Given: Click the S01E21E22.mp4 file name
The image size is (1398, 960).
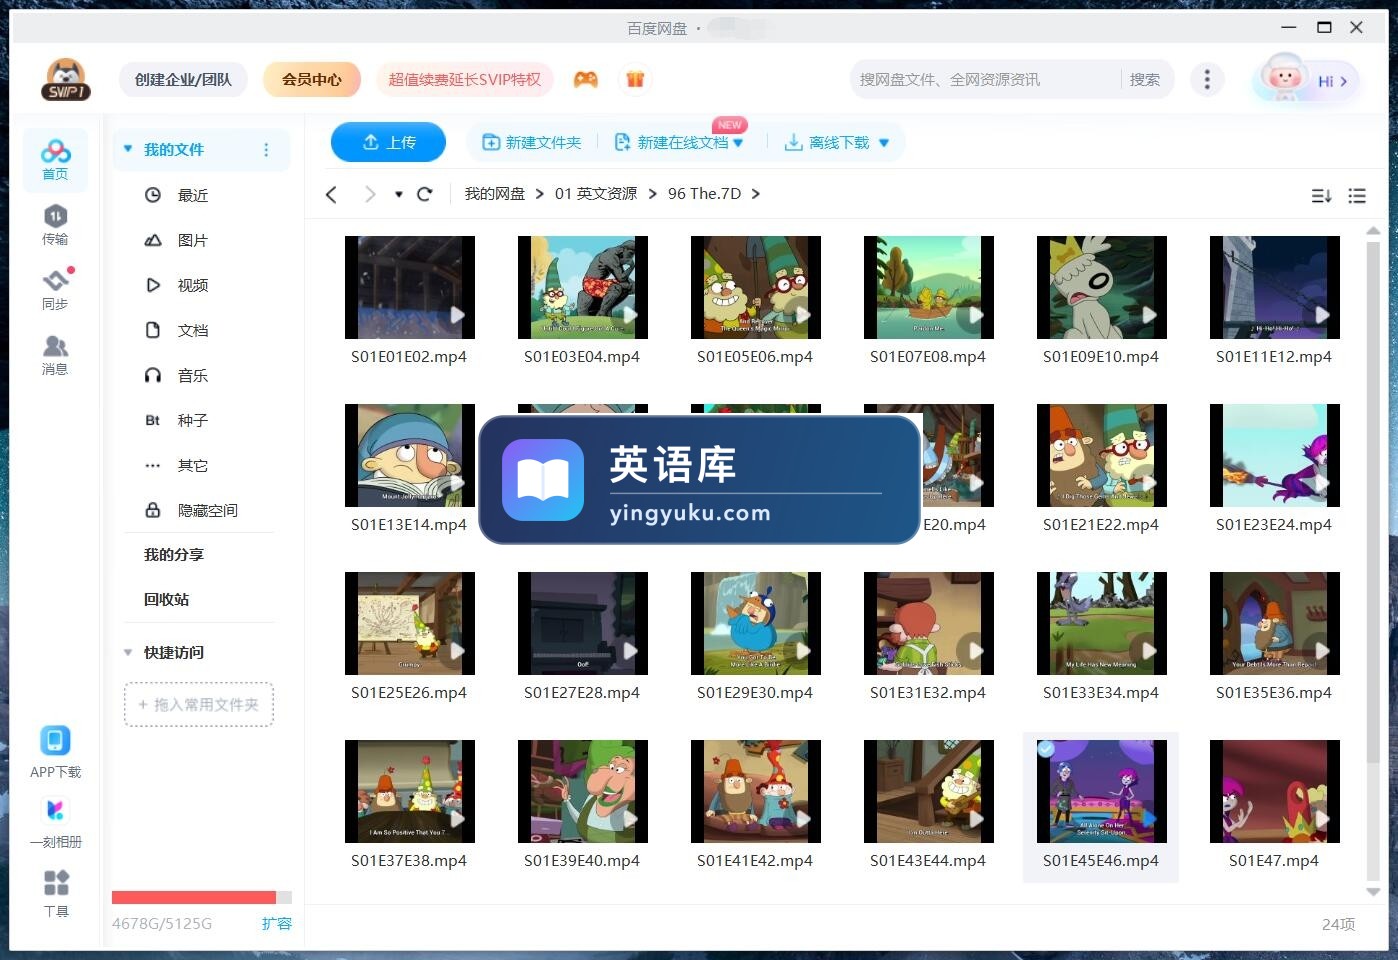Looking at the screenshot, I should tap(1101, 525).
